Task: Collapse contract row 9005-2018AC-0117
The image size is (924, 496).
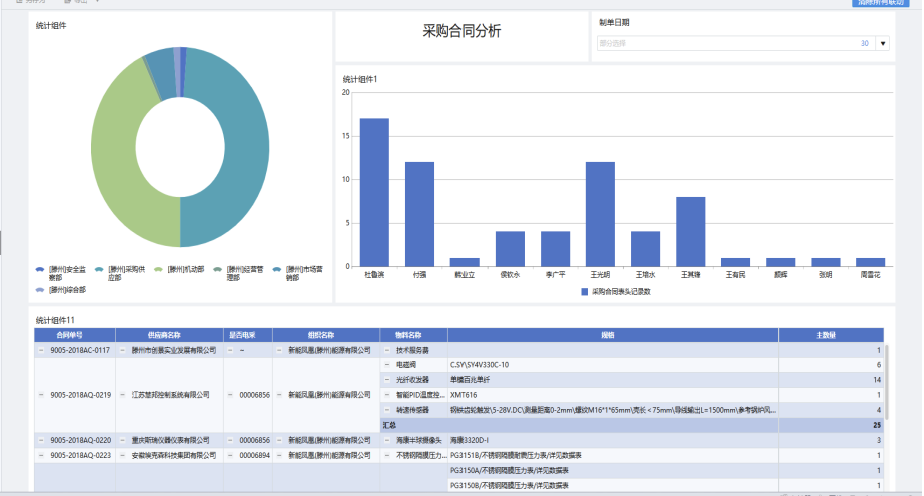Action: [x=41, y=350]
